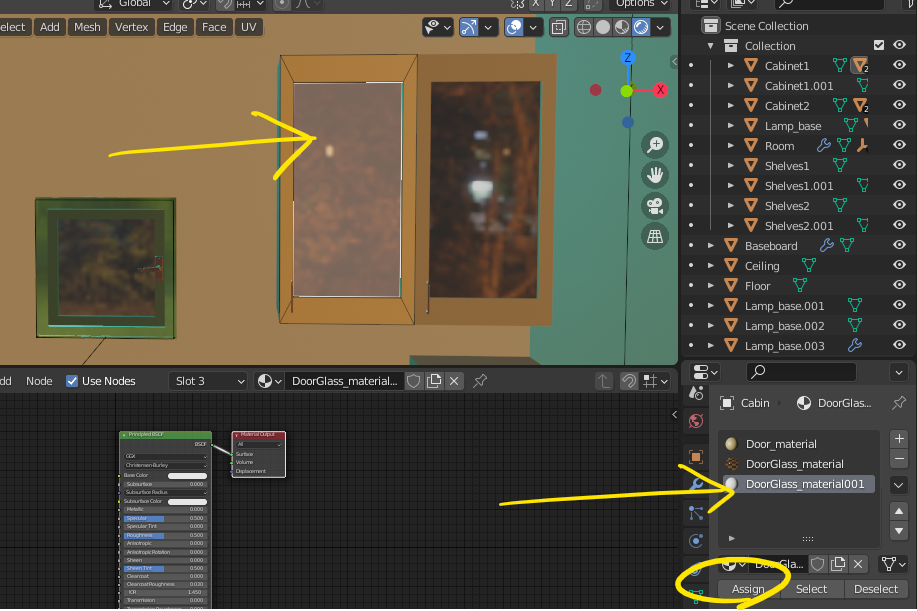Toggle X-ray mode in viewport header
The image size is (917, 611).
[559, 27]
